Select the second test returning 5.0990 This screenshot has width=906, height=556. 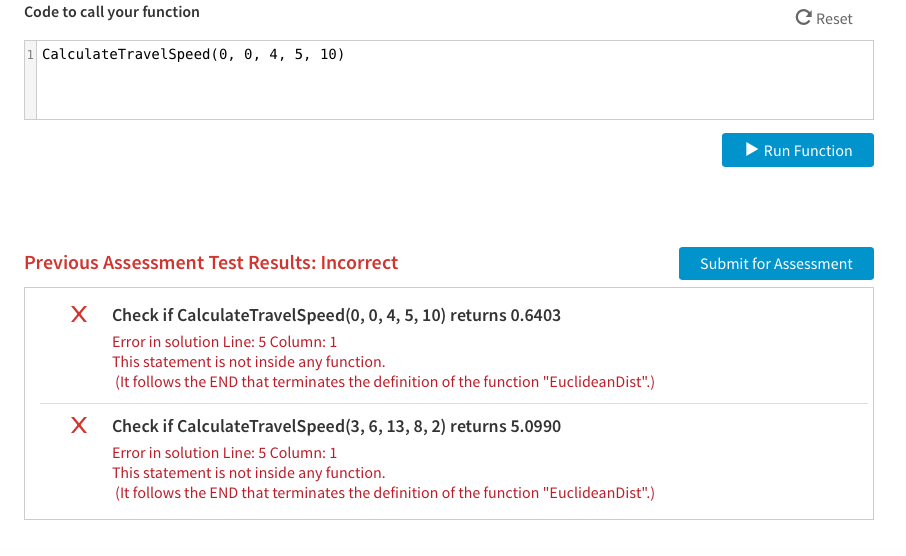(x=336, y=427)
